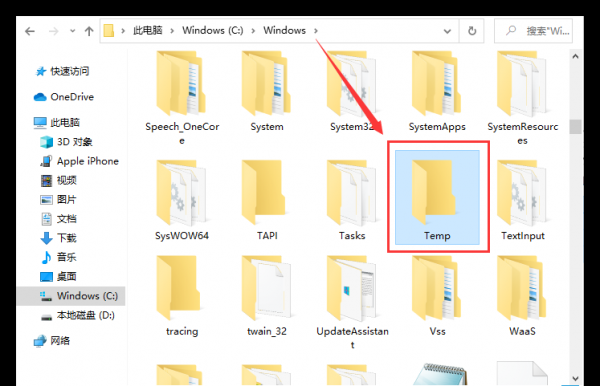This screenshot has width=600, height=386.
Task: Open 视频 folder in the sidebar
Action: click(59, 180)
